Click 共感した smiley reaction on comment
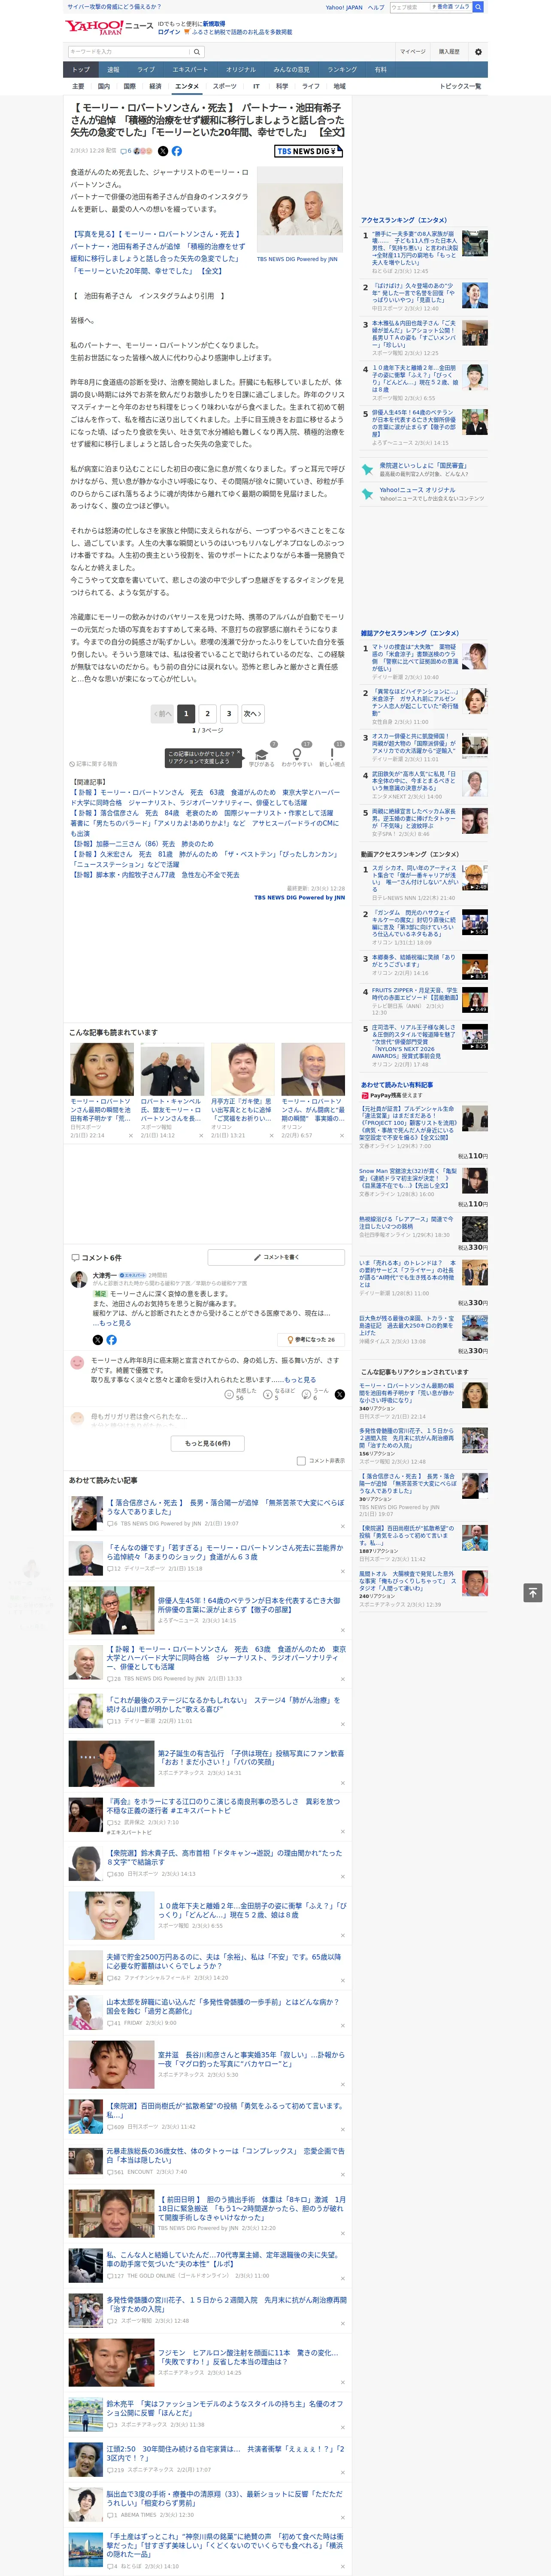551x2576 pixels. (229, 1394)
